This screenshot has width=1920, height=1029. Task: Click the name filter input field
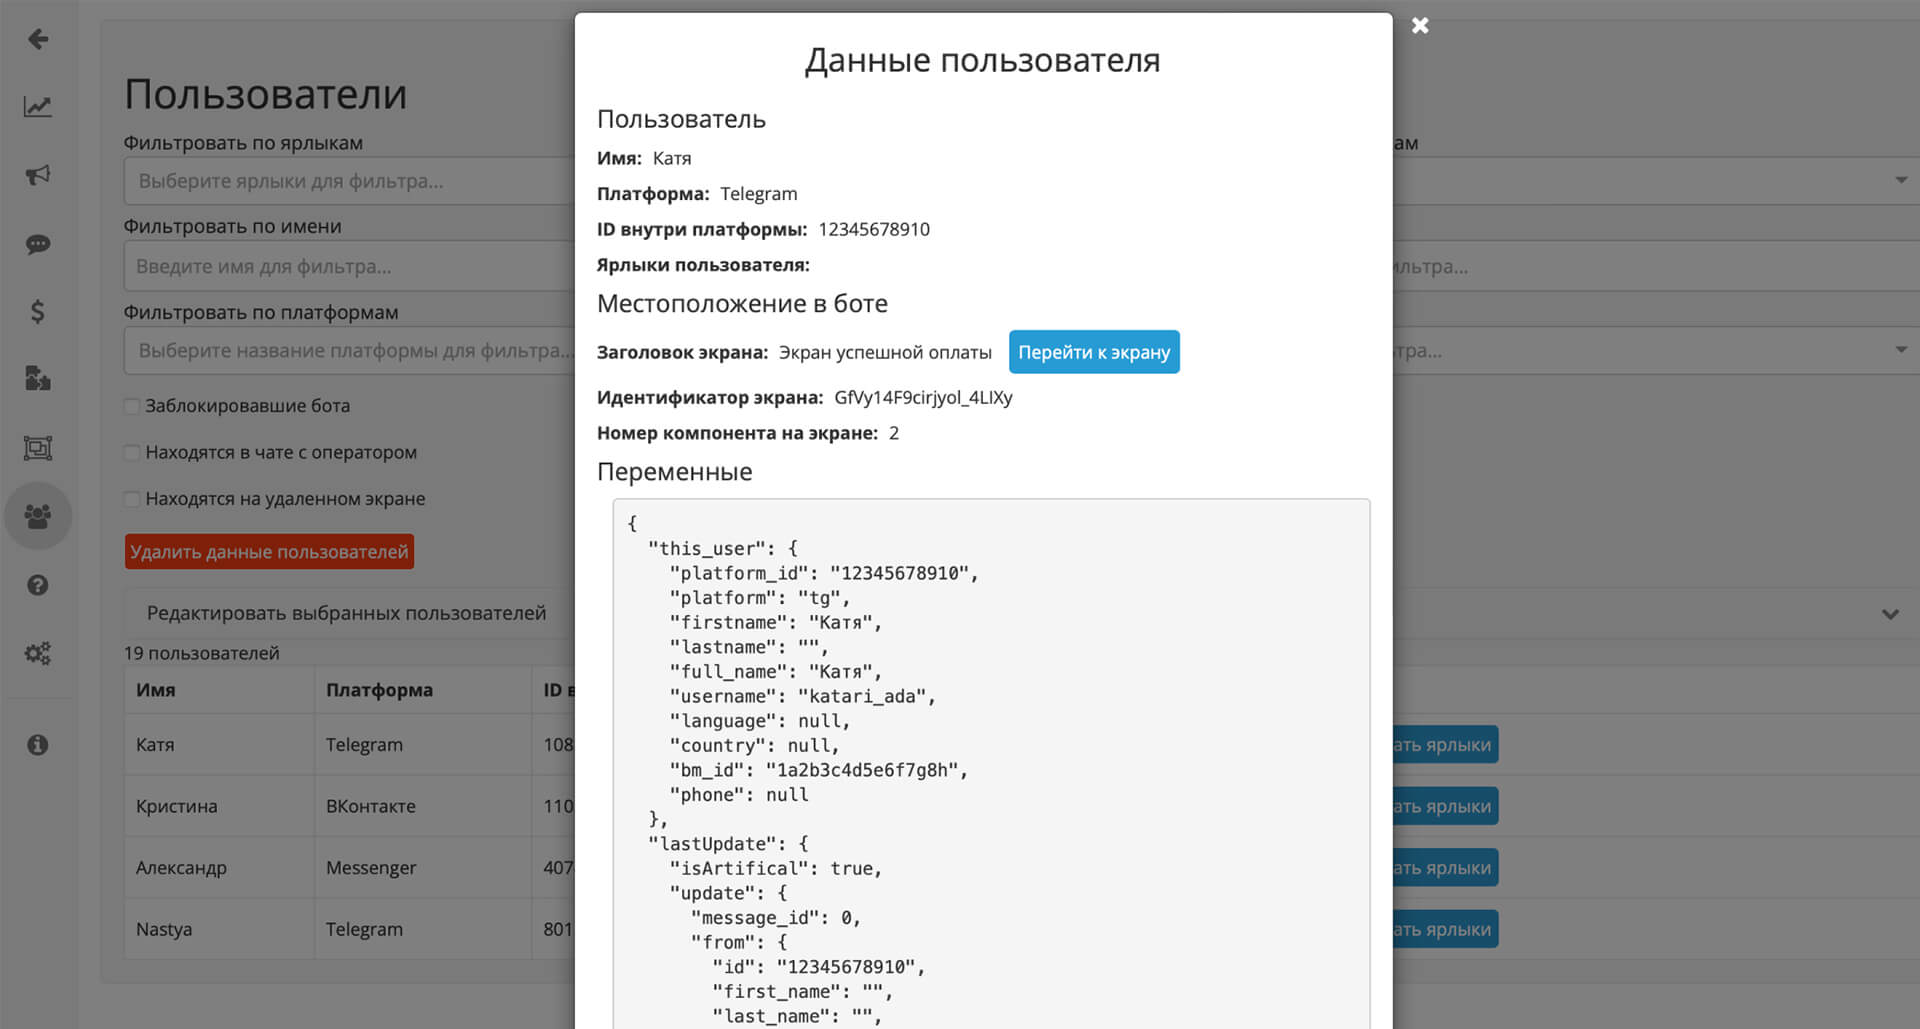coord(350,267)
